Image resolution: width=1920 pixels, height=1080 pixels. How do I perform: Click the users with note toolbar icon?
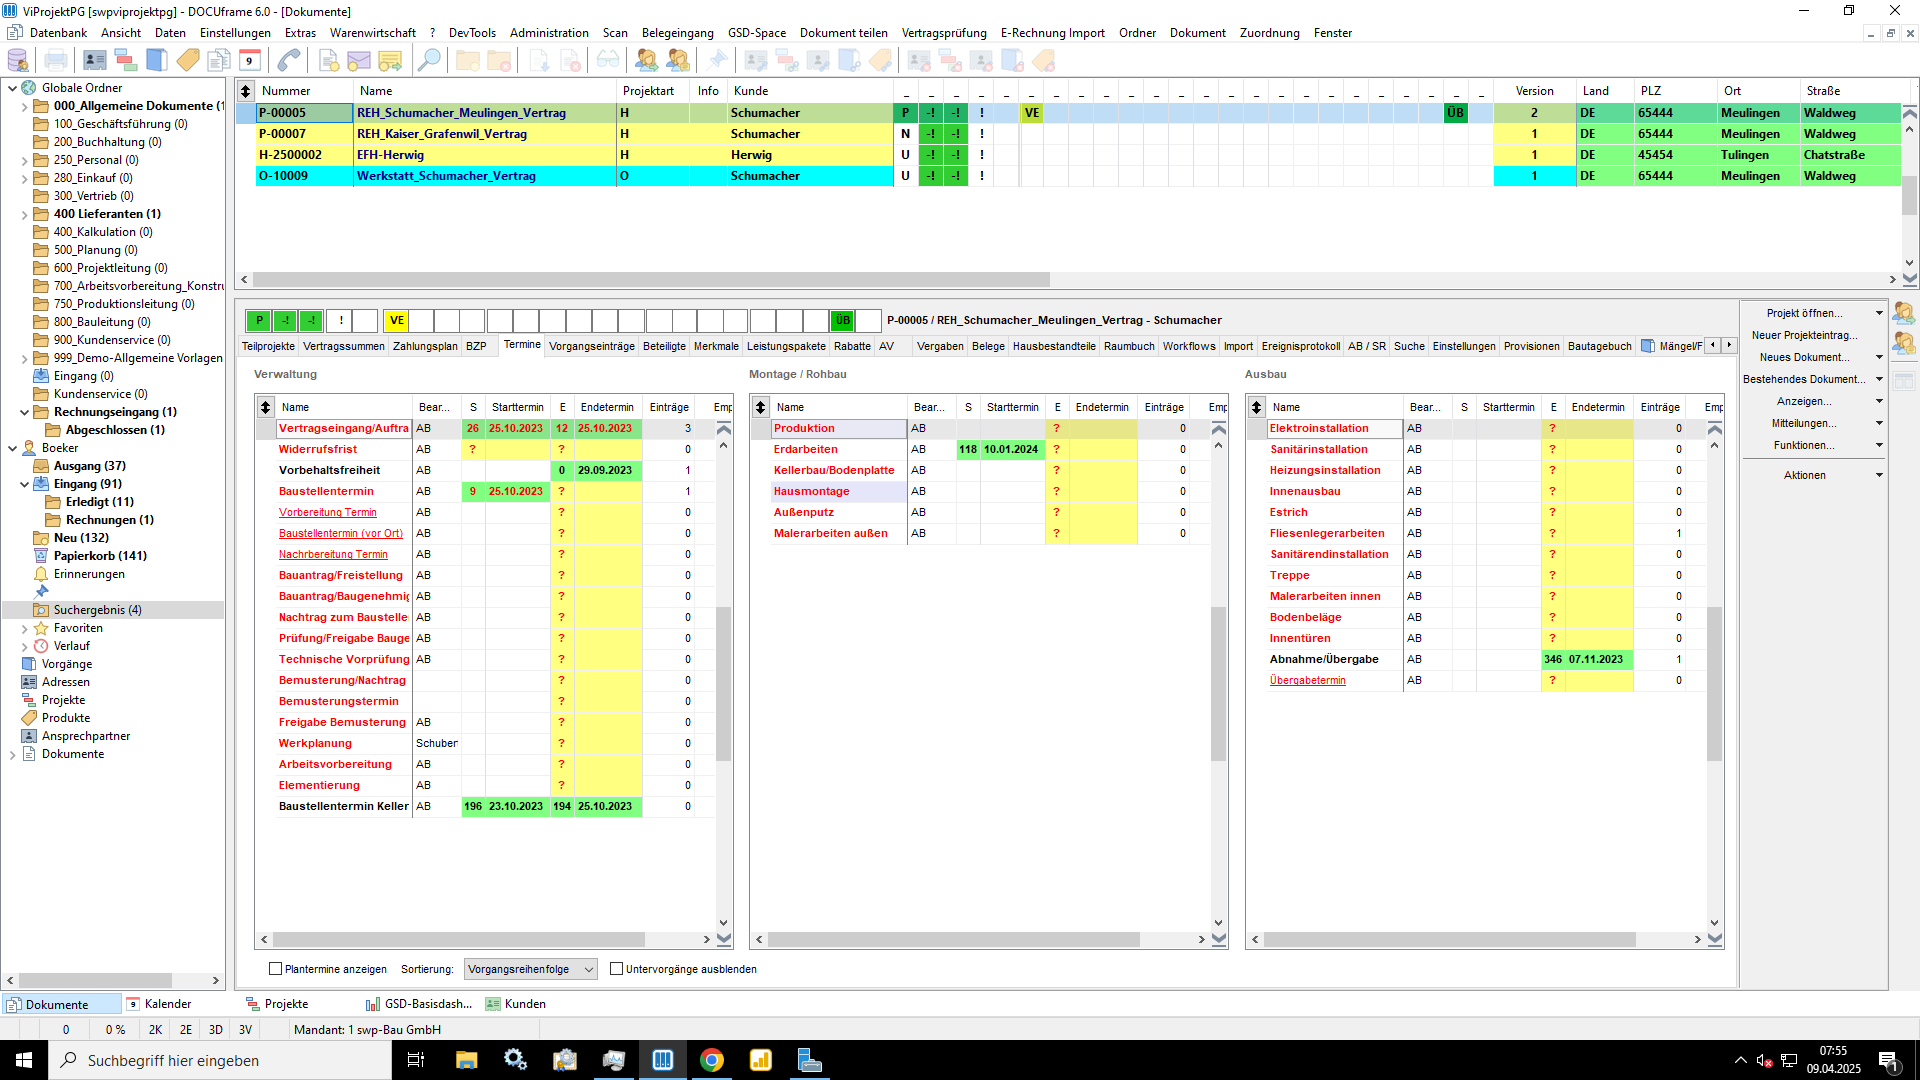click(x=678, y=61)
